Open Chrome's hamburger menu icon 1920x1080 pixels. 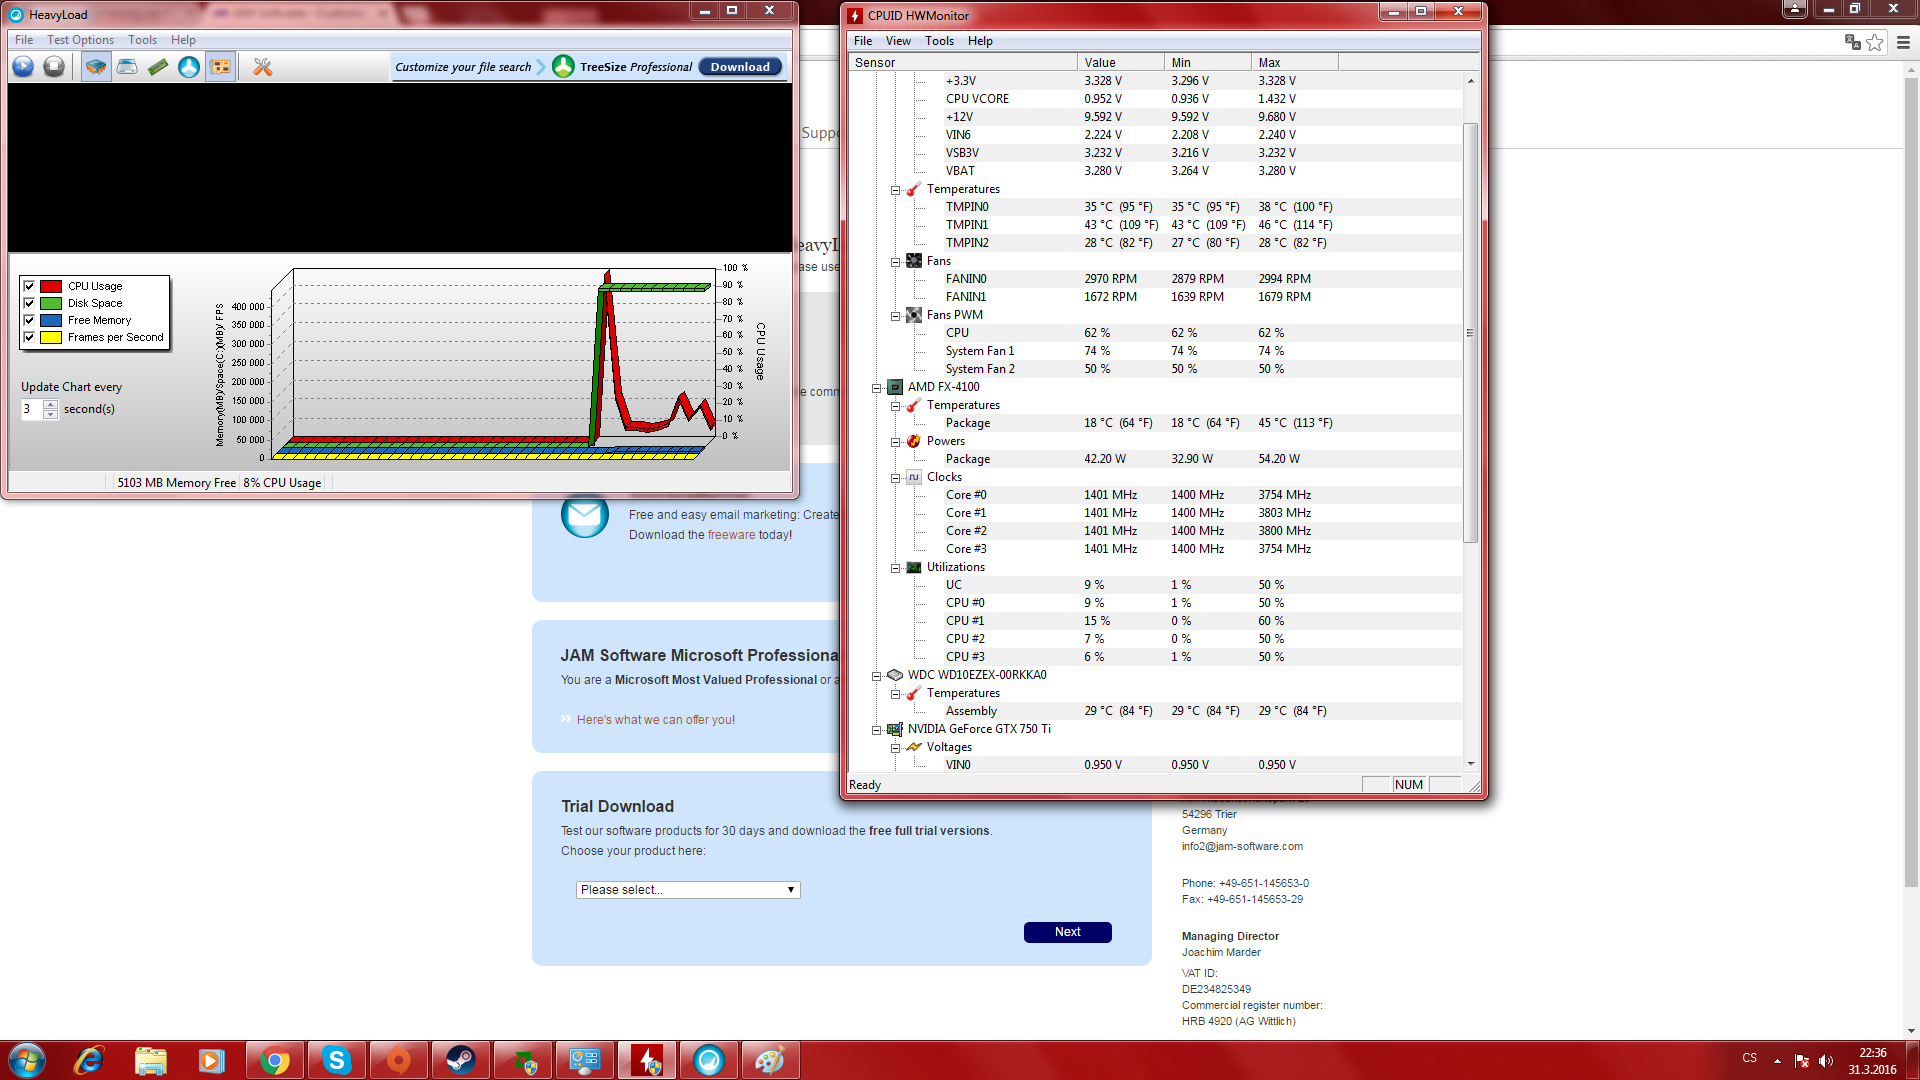coord(1903,42)
